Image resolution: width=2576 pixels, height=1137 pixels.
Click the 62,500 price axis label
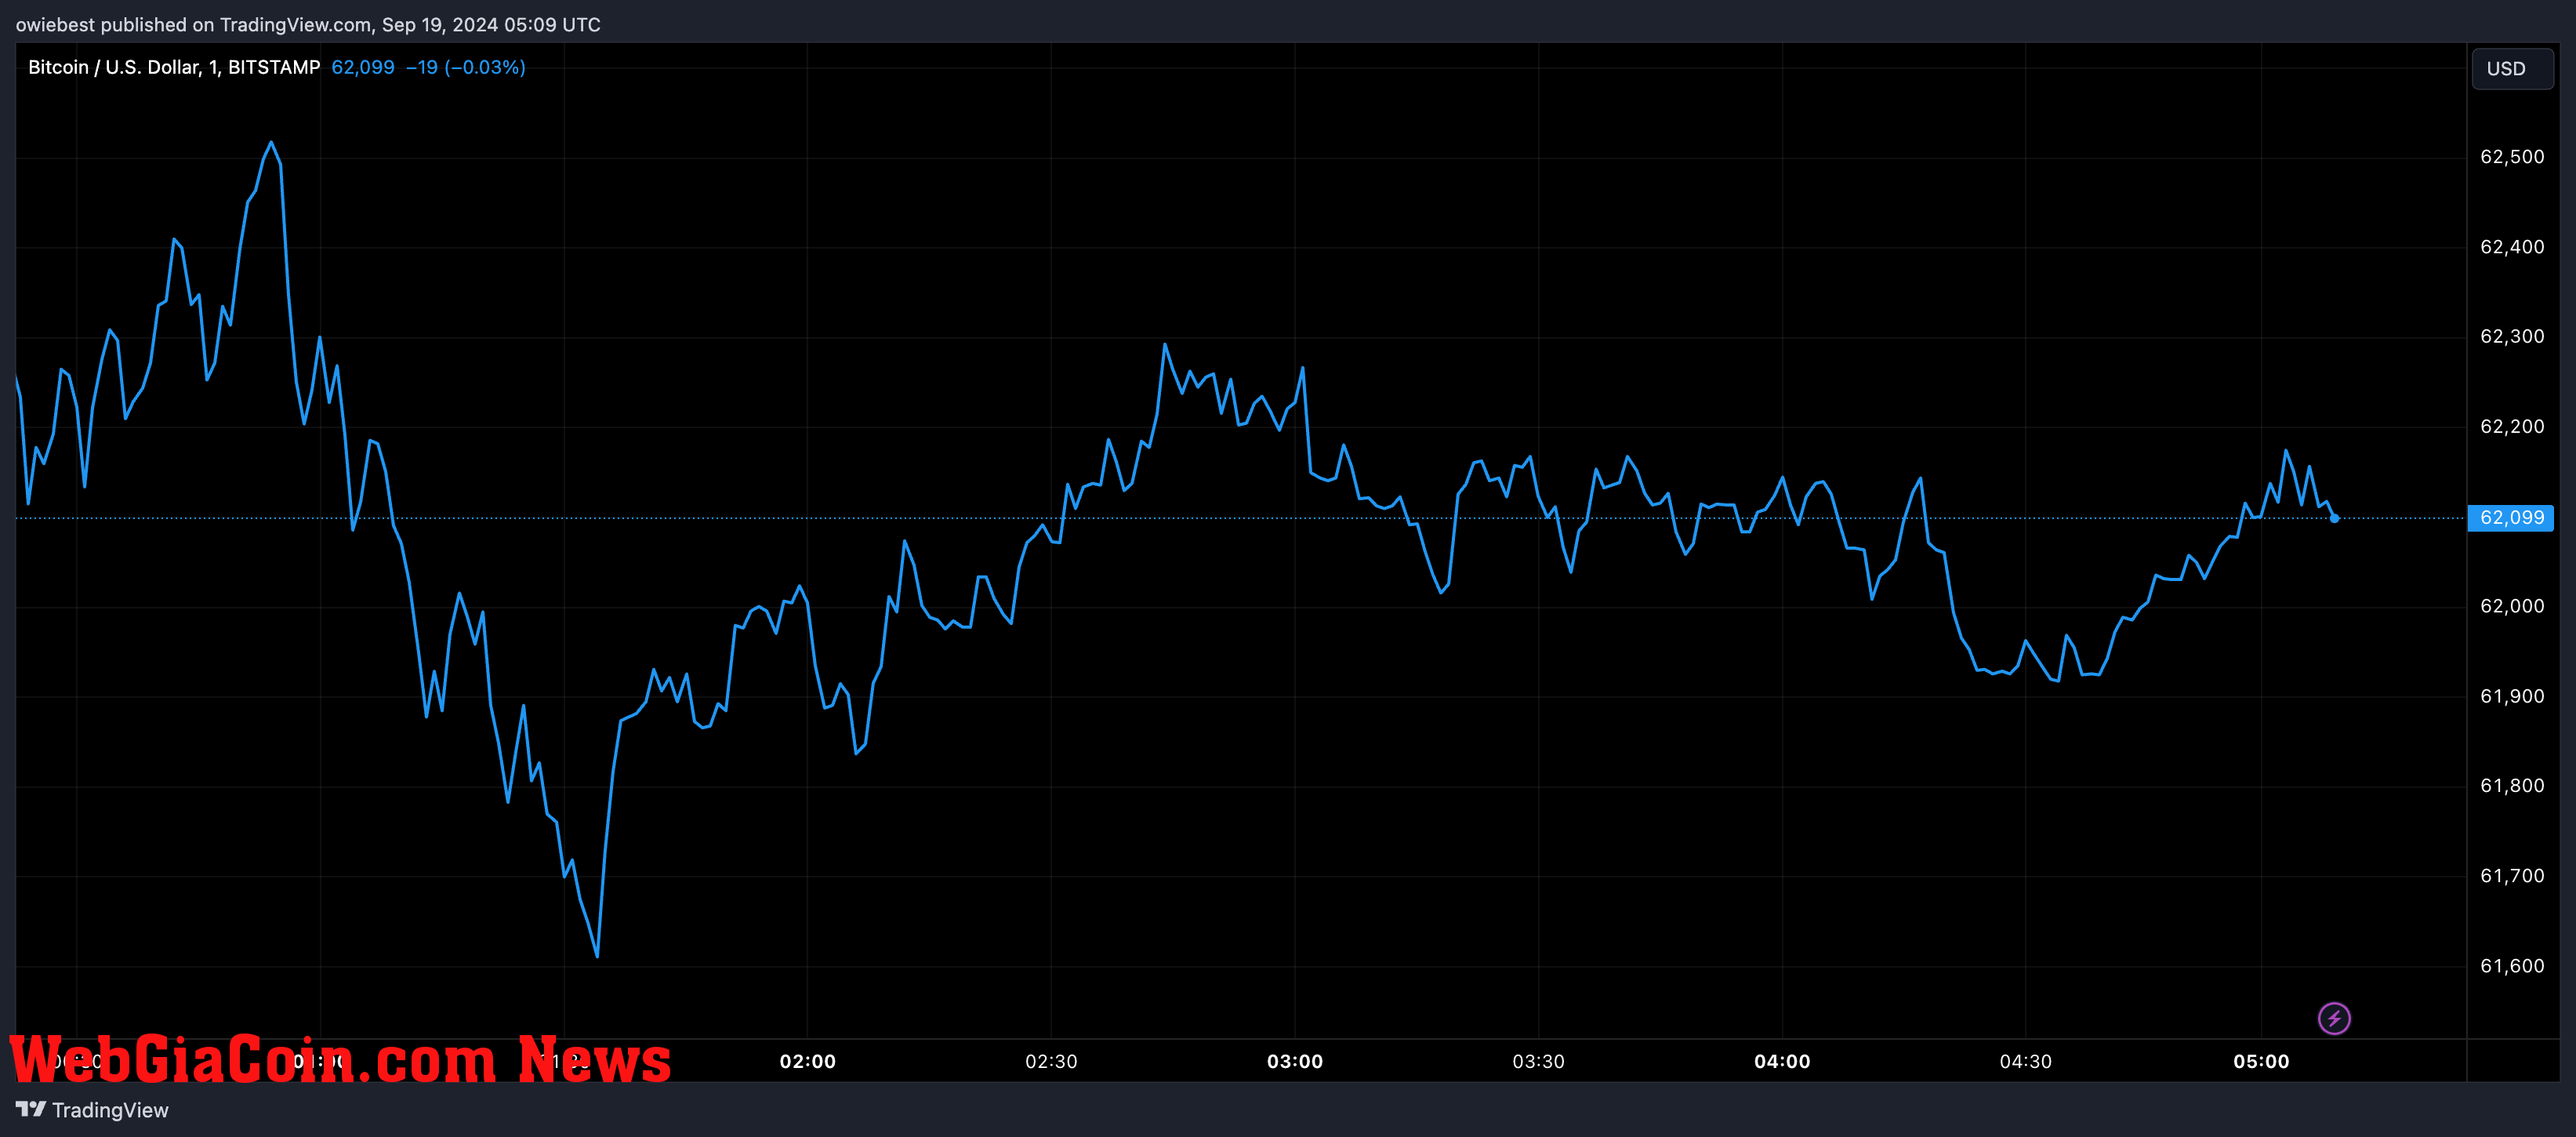point(2512,157)
